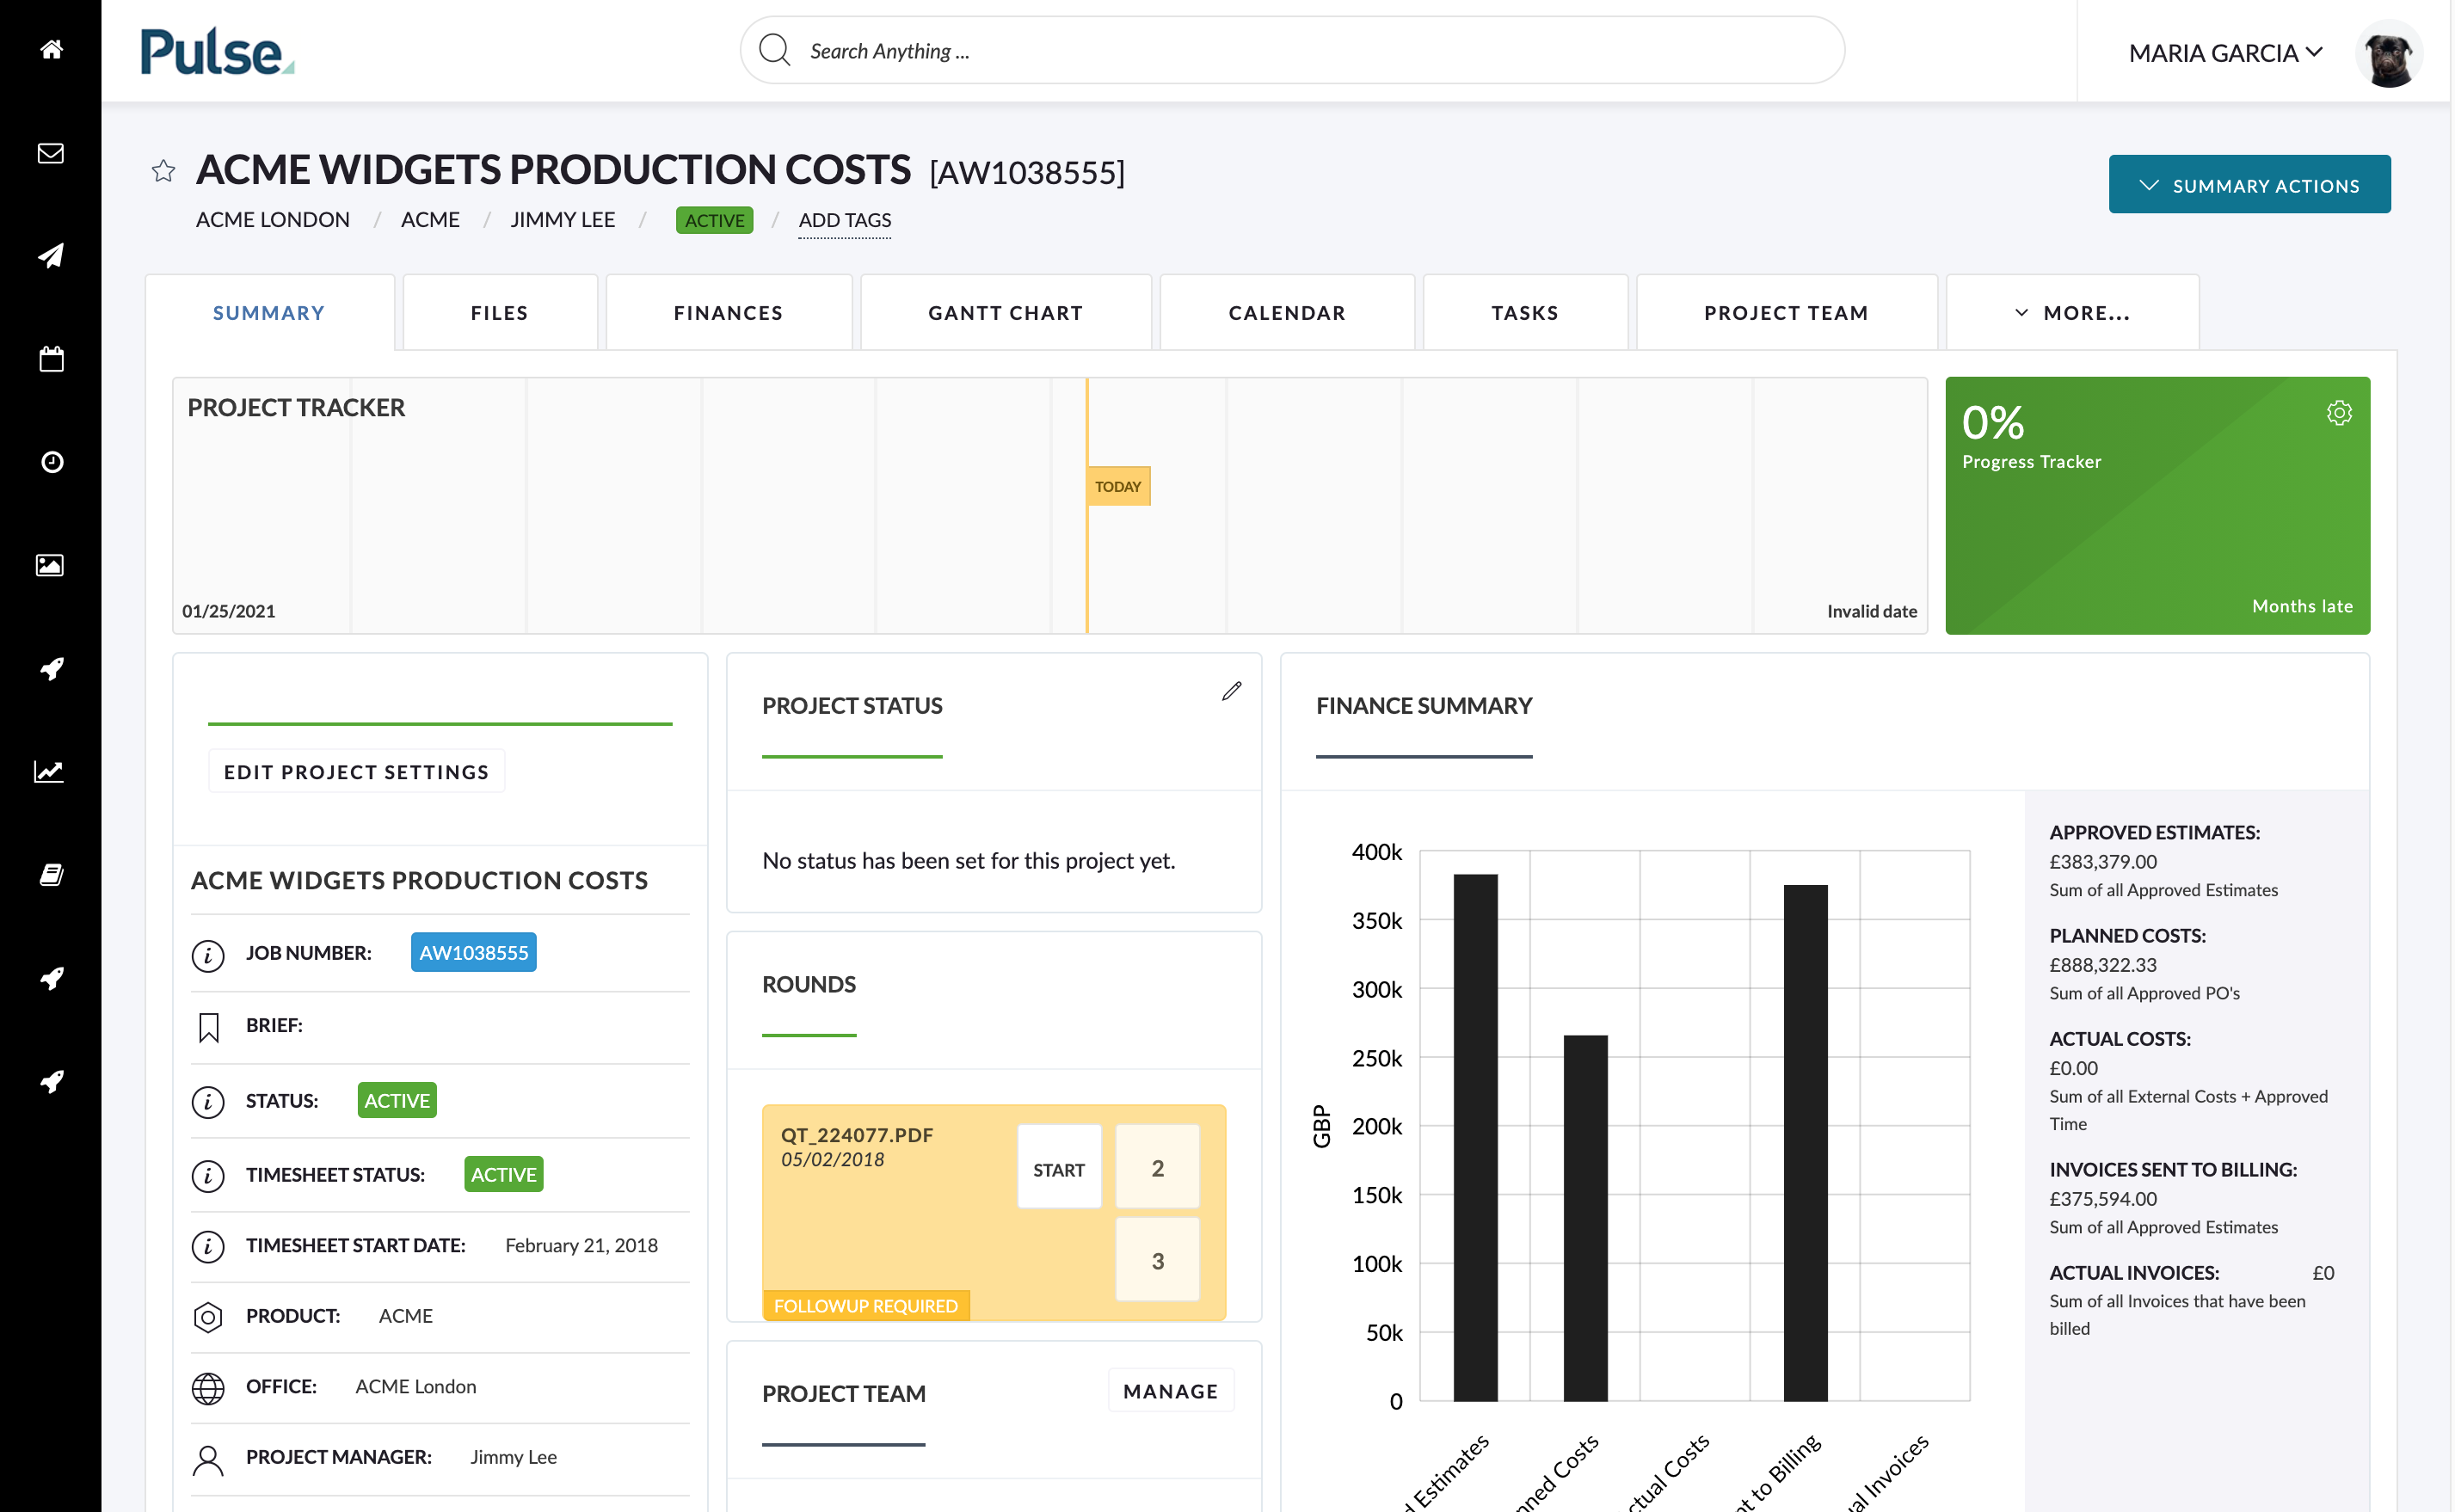Click Edit Project Settings button

(356, 771)
